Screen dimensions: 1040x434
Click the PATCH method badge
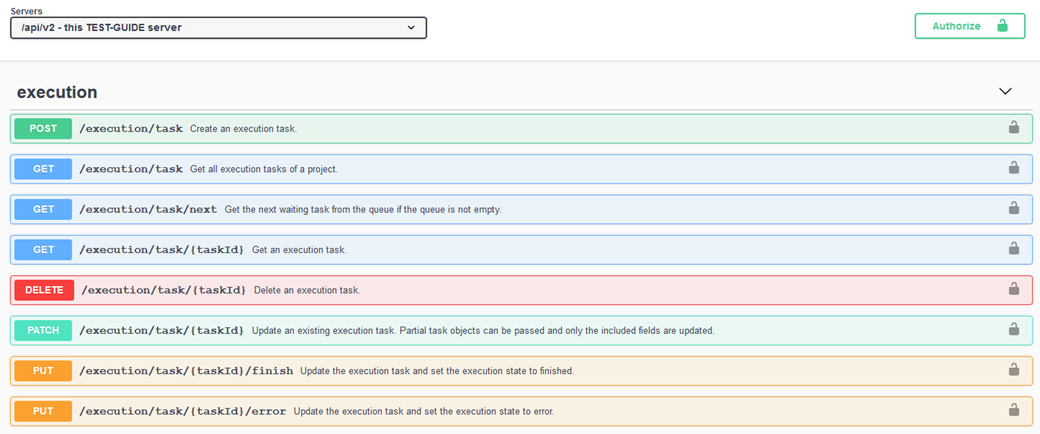43,330
